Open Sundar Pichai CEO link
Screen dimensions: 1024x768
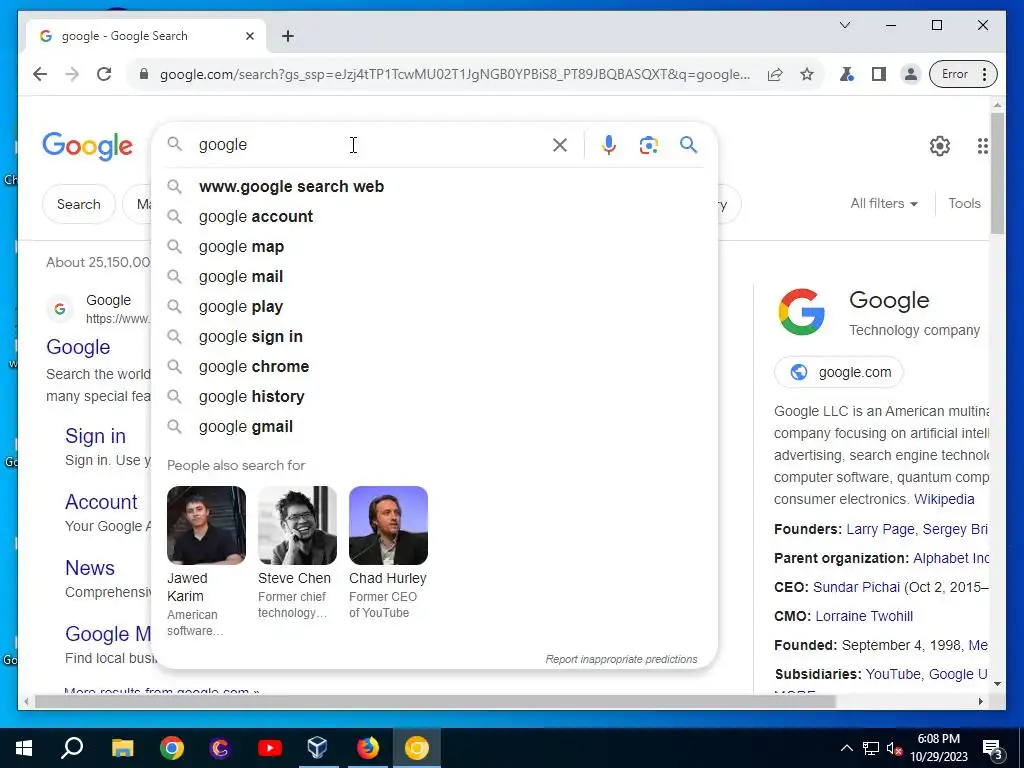coord(856,587)
